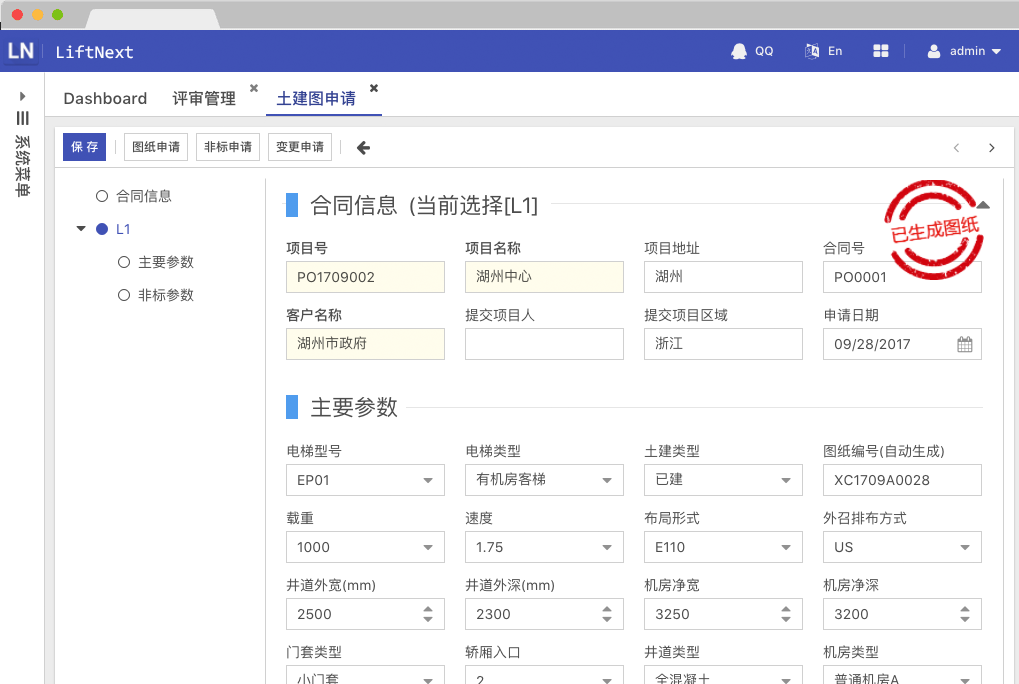Click the 项目号 input field
The width and height of the screenshot is (1019, 684).
pos(365,277)
